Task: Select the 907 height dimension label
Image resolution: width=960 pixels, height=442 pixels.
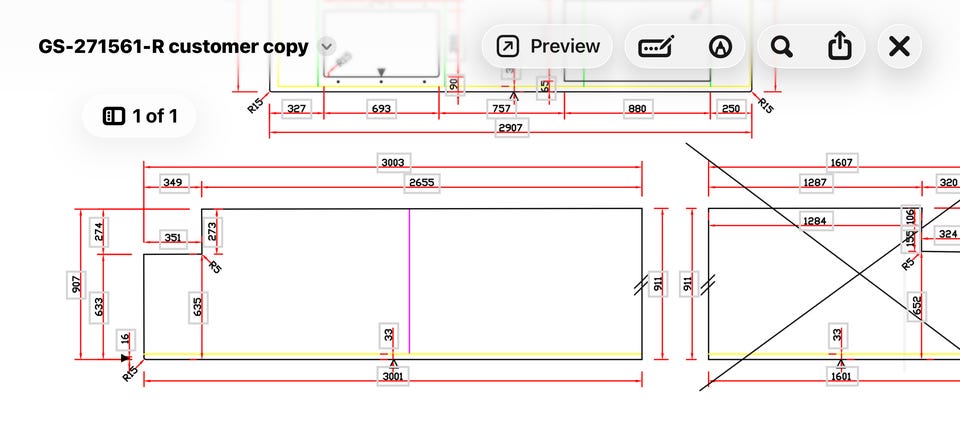Action: 77,285
